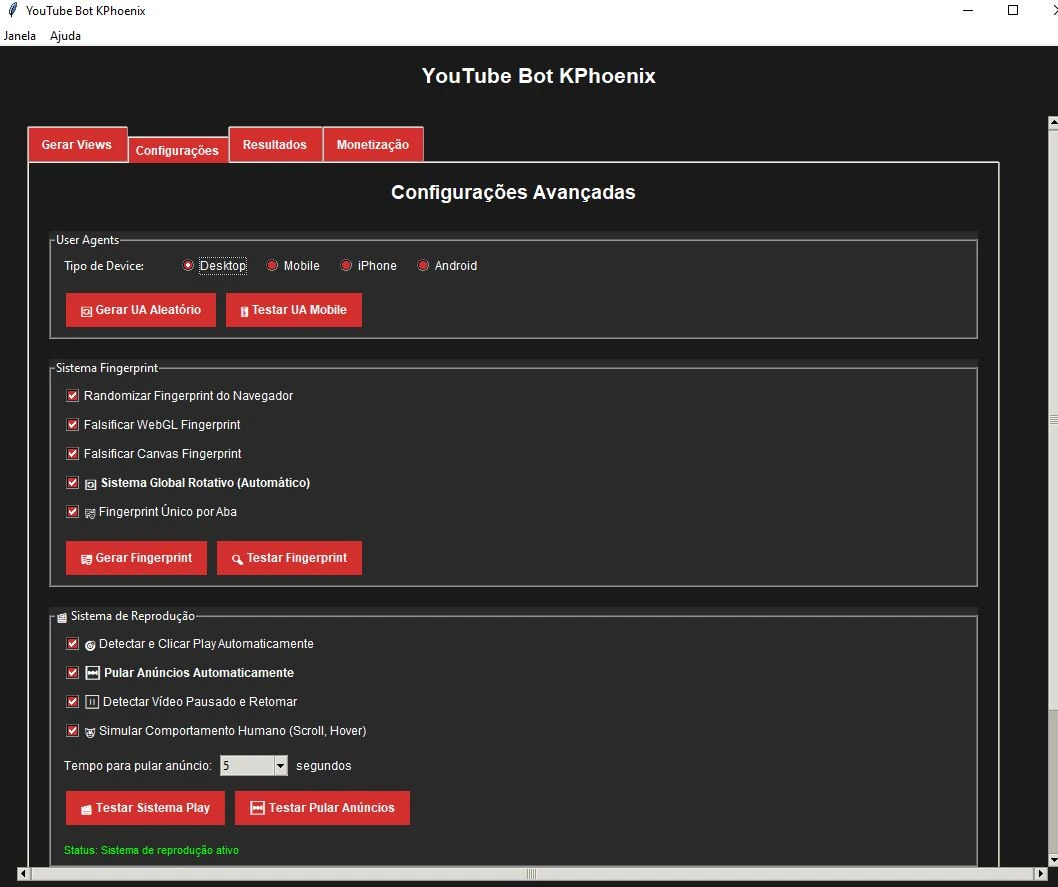The width and height of the screenshot is (1058, 887).
Task: Click the Testar Sistema Play button
Action: click(x=145, y=808)
